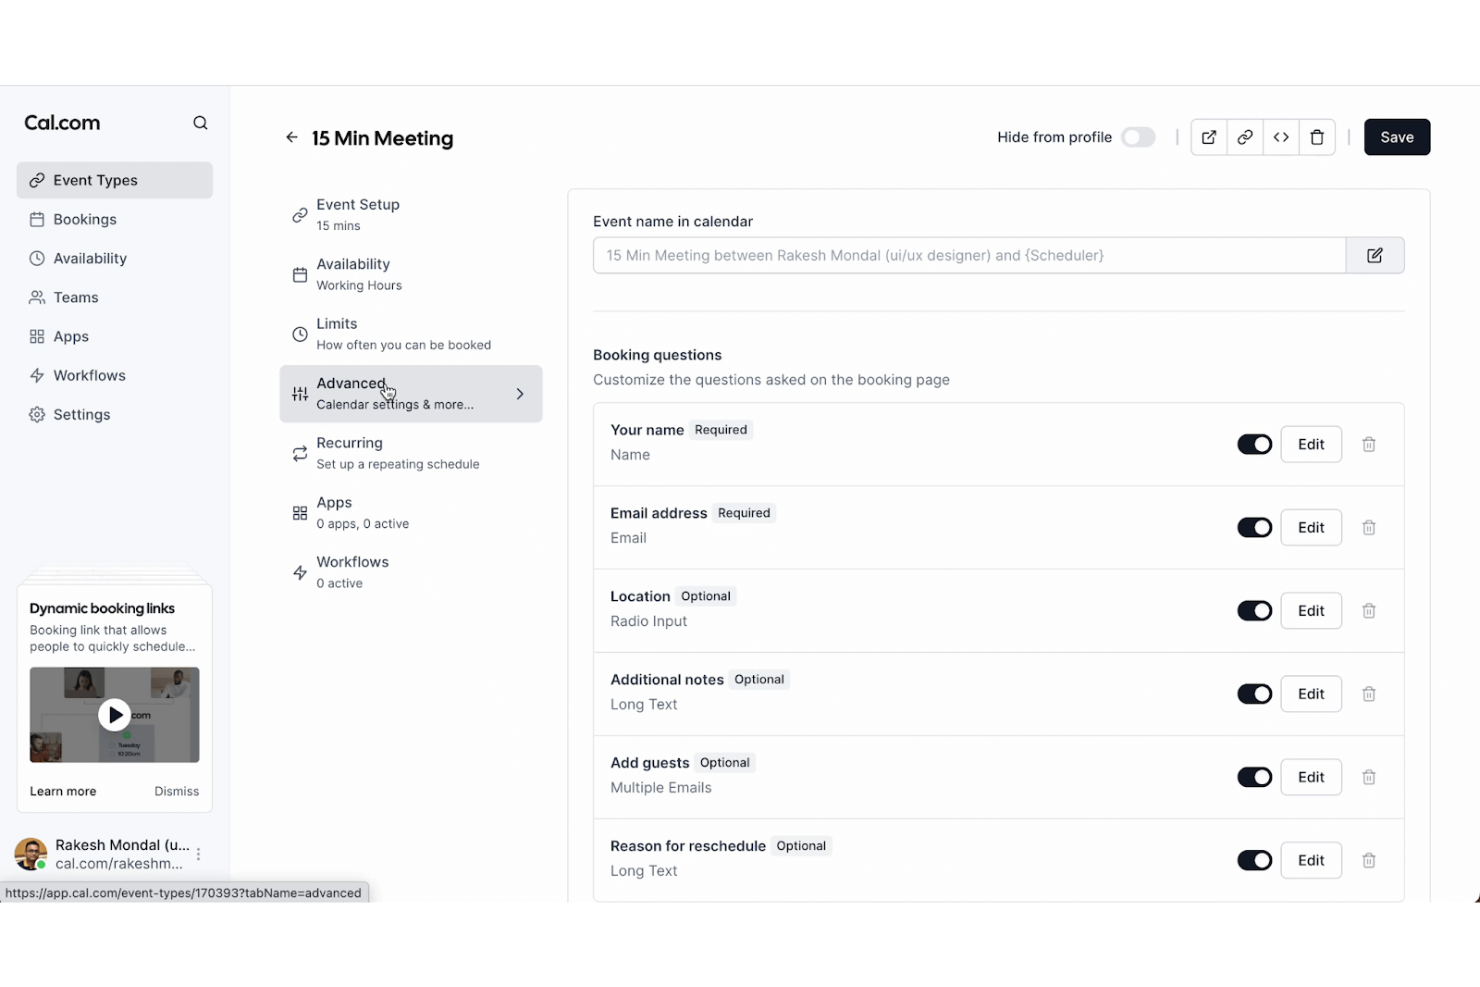Edit the event name in calendar
Image resolution: width=1480 pixels, height=987 pixels.
point(1374,255)
